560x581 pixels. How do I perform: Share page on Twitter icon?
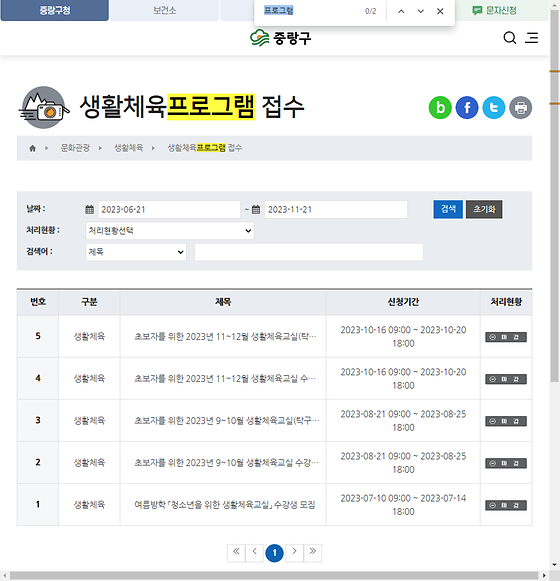coord(494,108)
